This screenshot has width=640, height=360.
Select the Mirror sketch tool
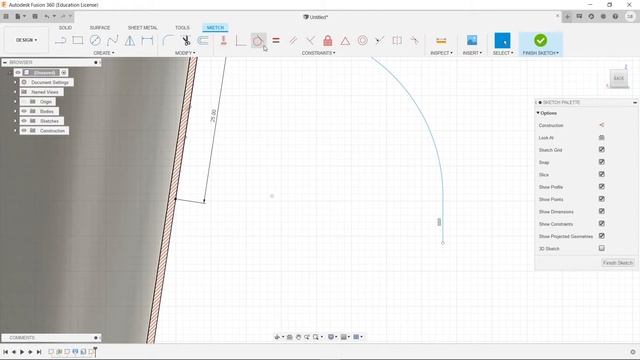click(130, 40)
